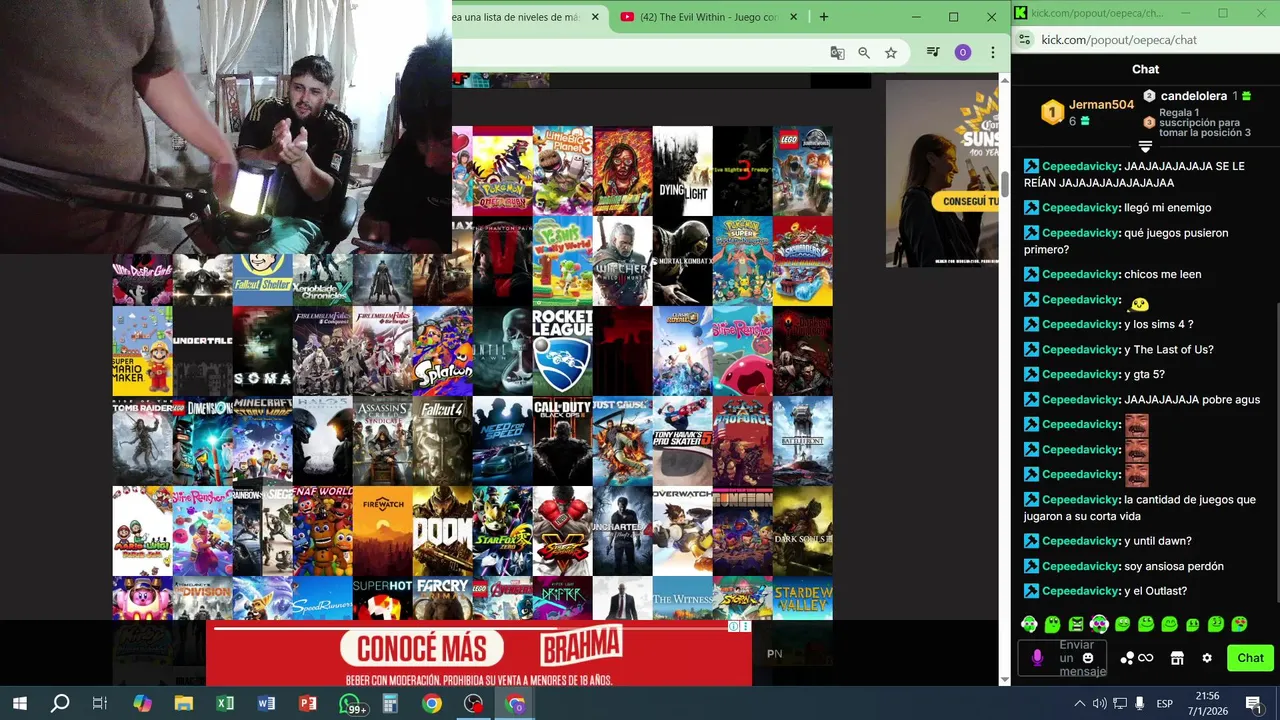
Task: Click chat message 'y until dawn?'
Action: 1158,541
